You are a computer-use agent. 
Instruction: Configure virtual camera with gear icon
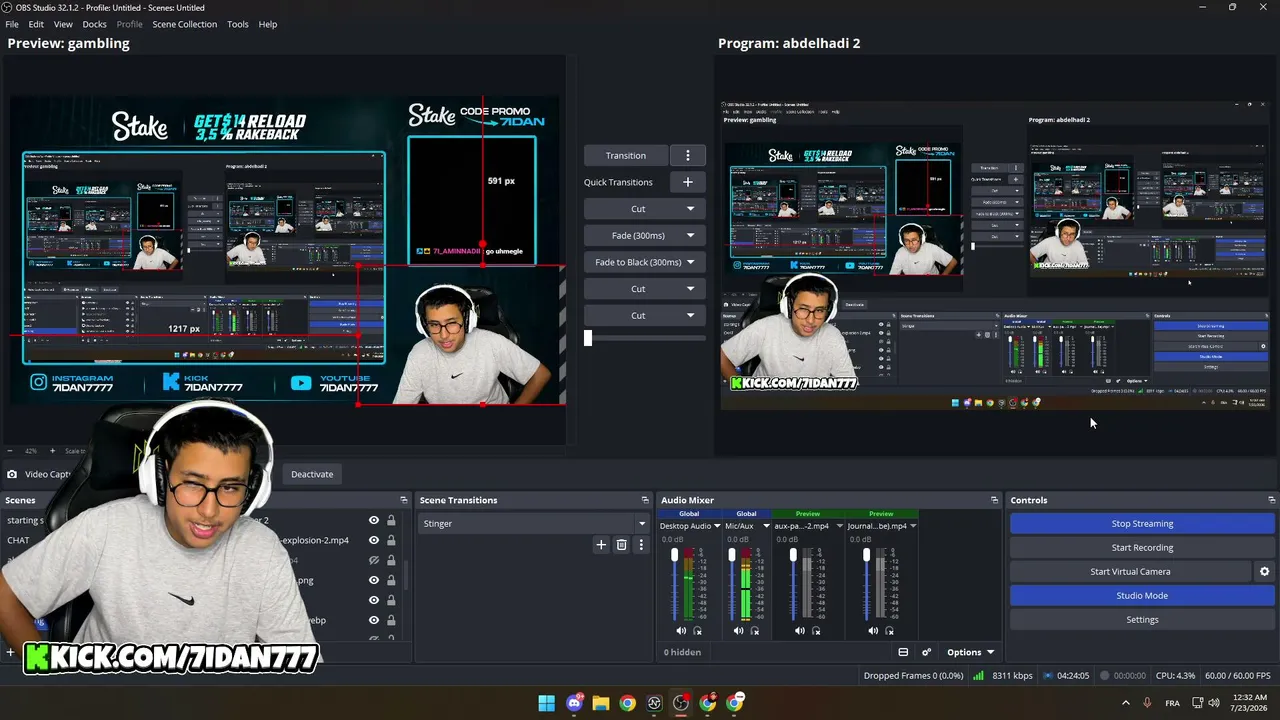[1264, 572]
